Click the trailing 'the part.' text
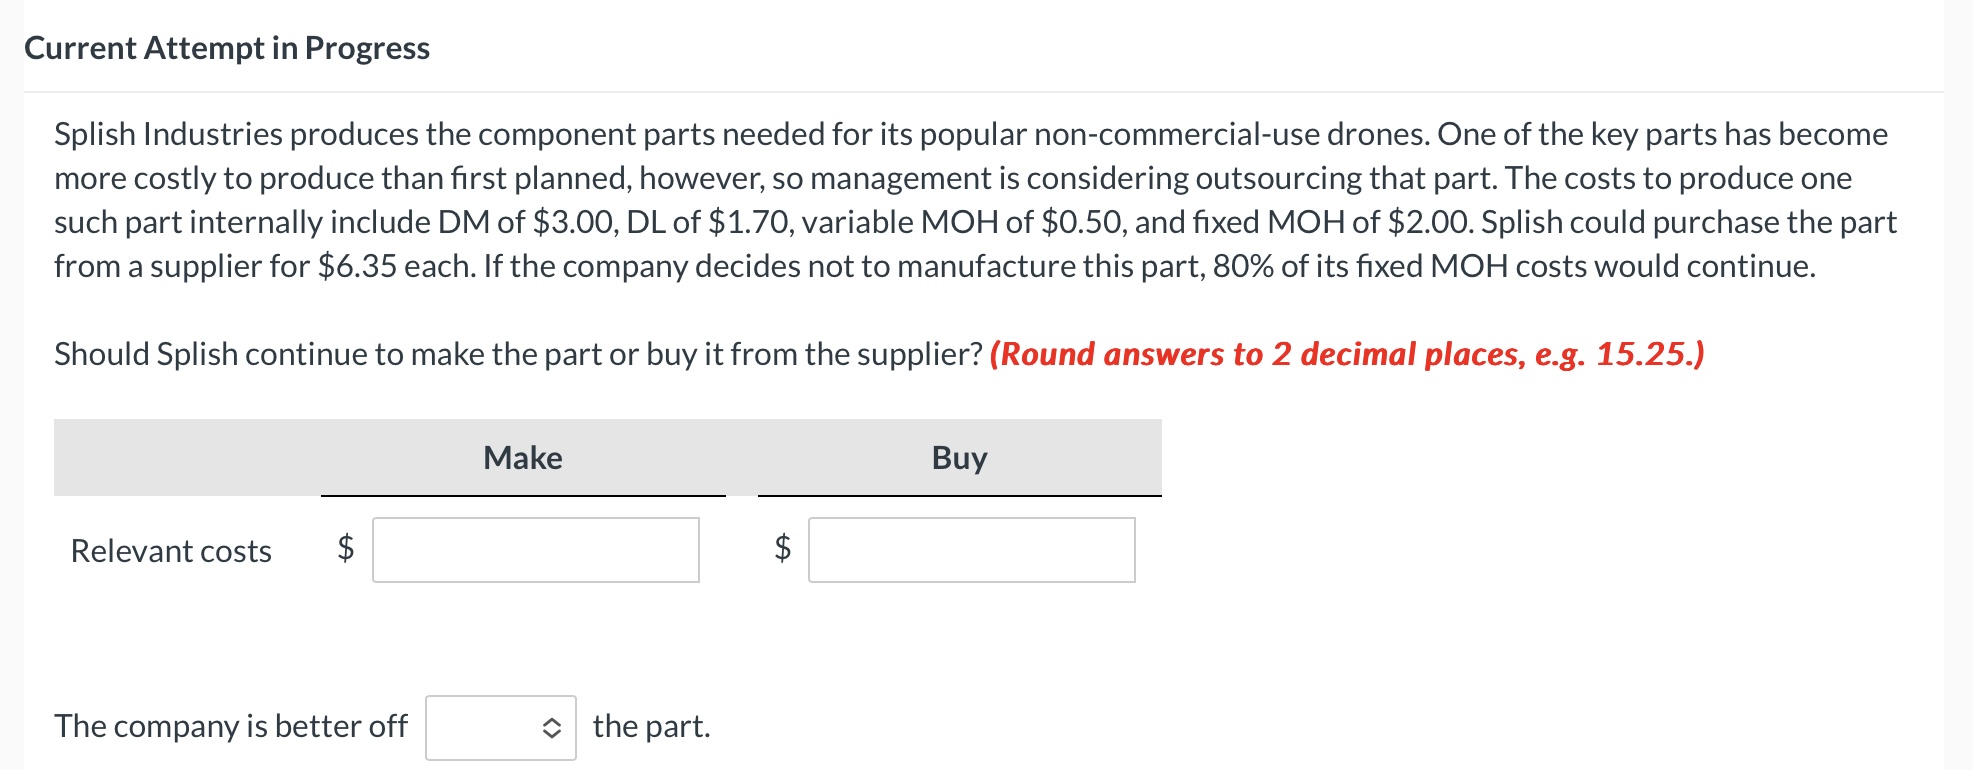The image size is (1973, 770). [x=652, y=726]
